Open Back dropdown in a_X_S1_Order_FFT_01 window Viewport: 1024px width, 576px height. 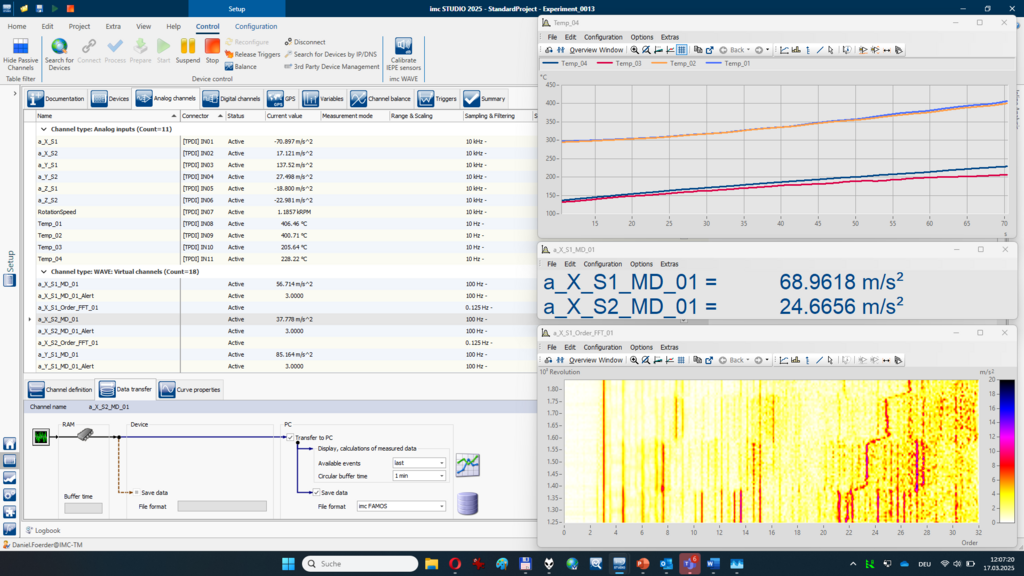748,360
